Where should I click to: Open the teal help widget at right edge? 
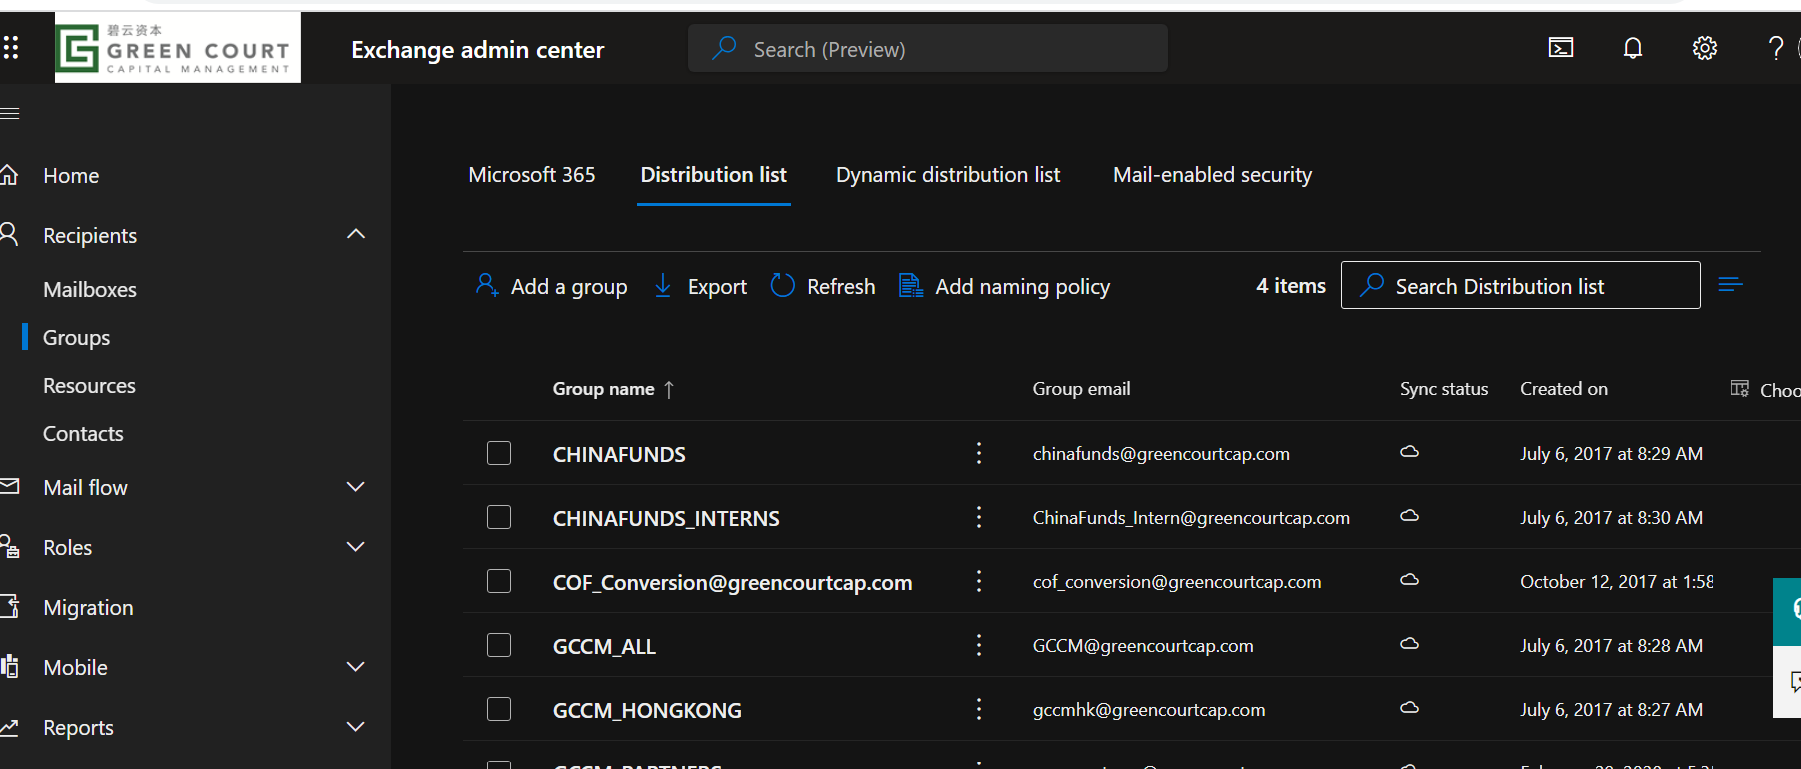(x=1788, y=611)
